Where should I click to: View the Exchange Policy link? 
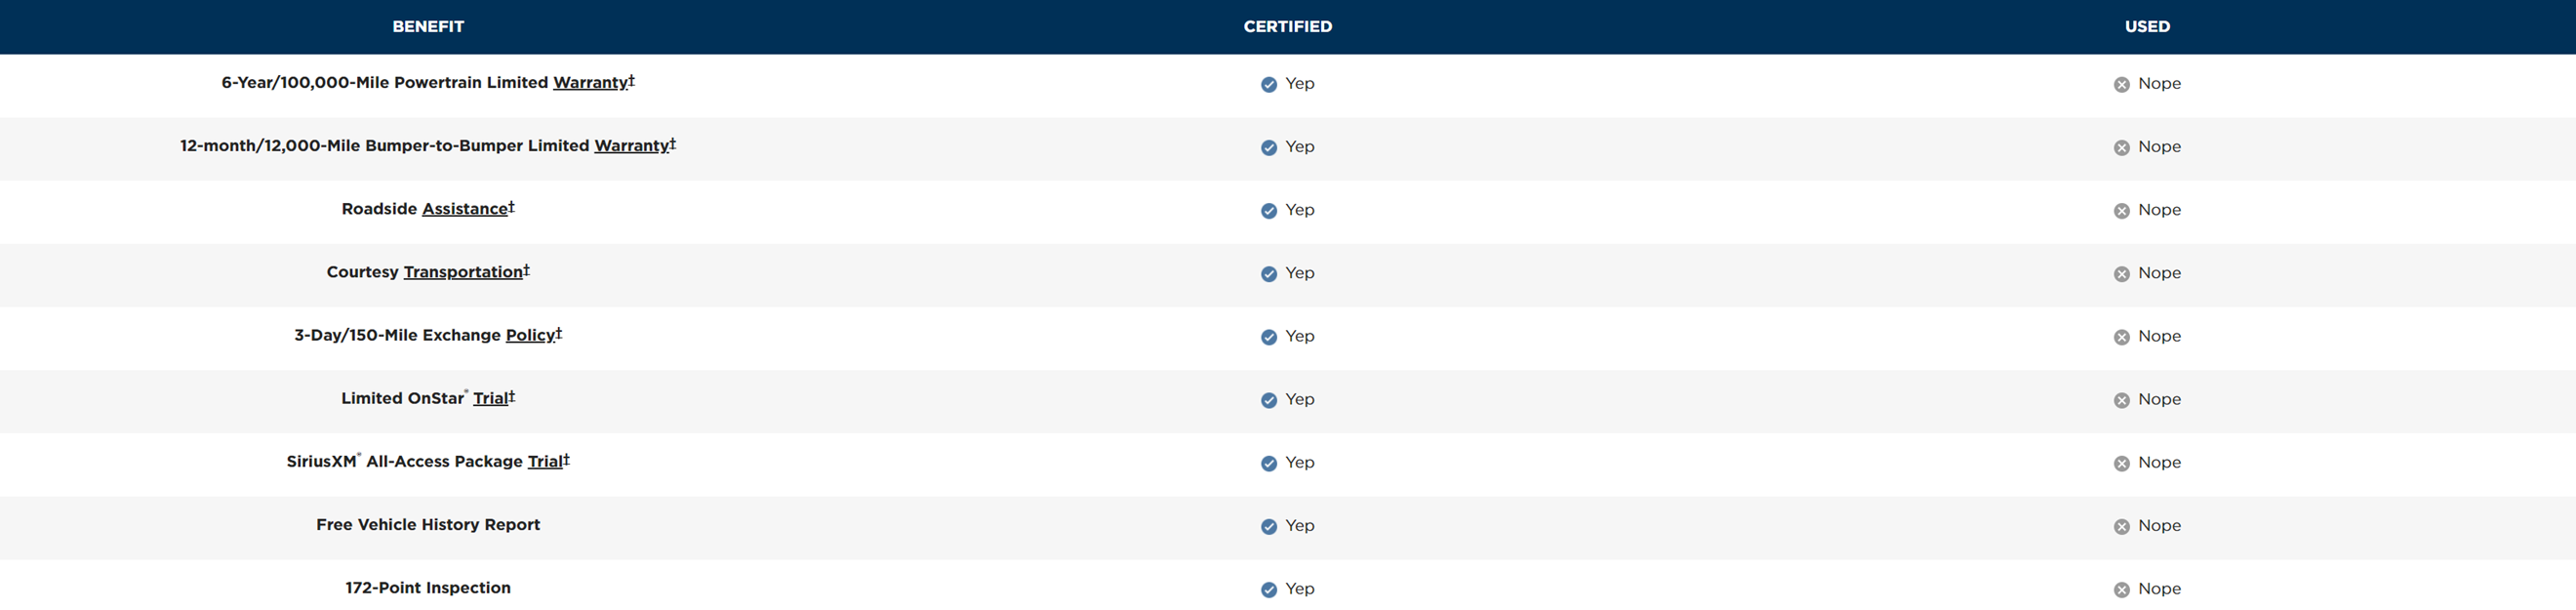530,335
